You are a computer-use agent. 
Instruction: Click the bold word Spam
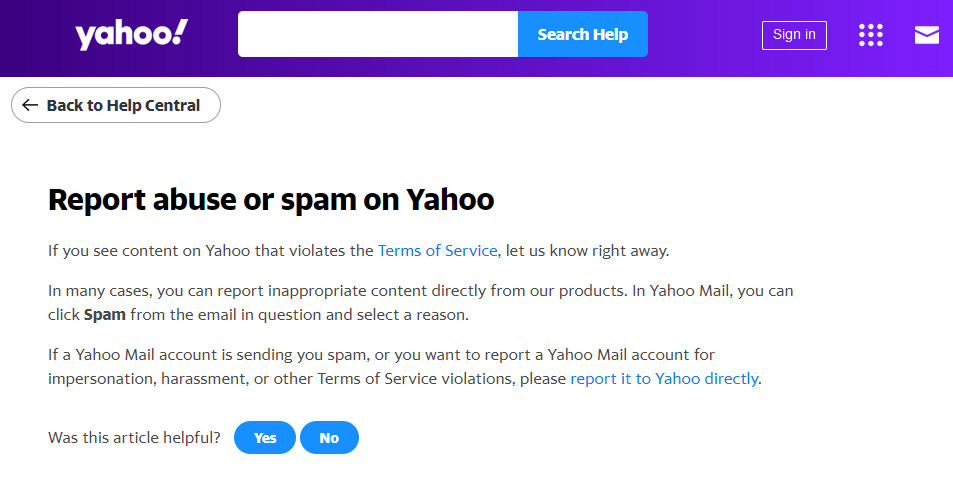coord(104,315)
